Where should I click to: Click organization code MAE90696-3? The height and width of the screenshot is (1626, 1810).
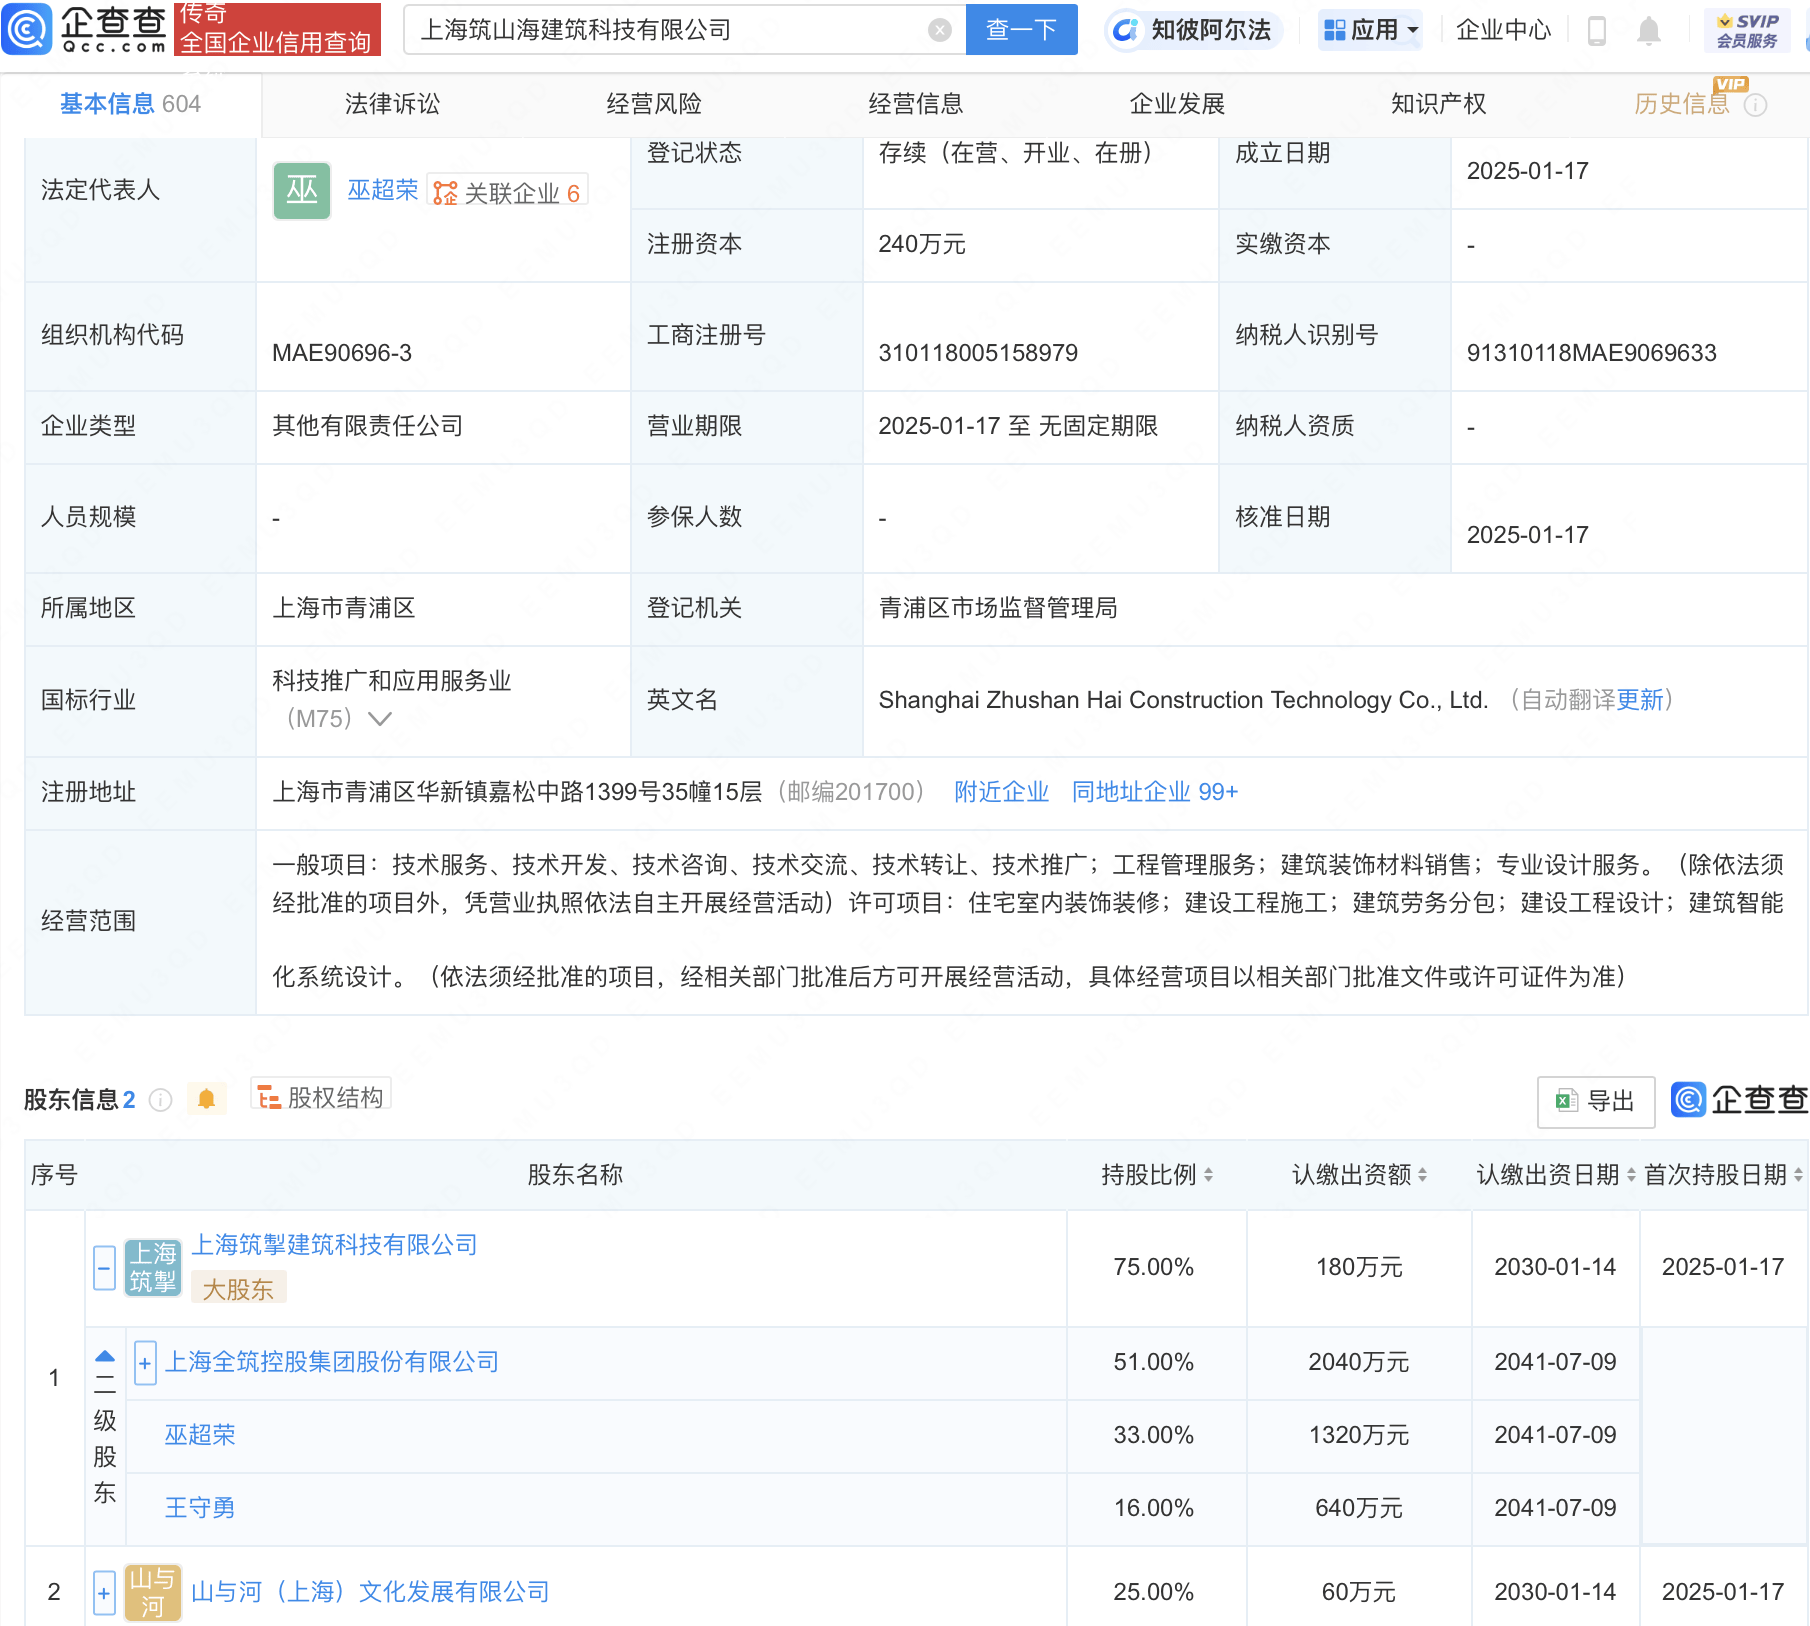[342, 353]
